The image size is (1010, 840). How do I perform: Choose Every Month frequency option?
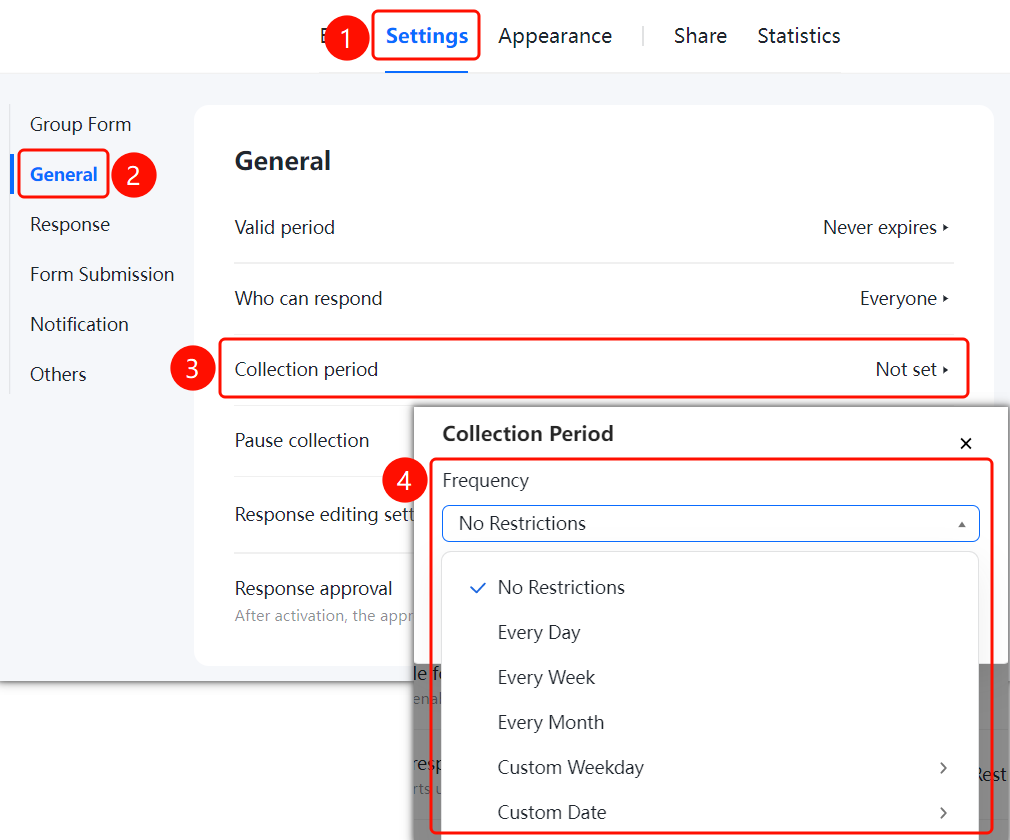(551, 723)
